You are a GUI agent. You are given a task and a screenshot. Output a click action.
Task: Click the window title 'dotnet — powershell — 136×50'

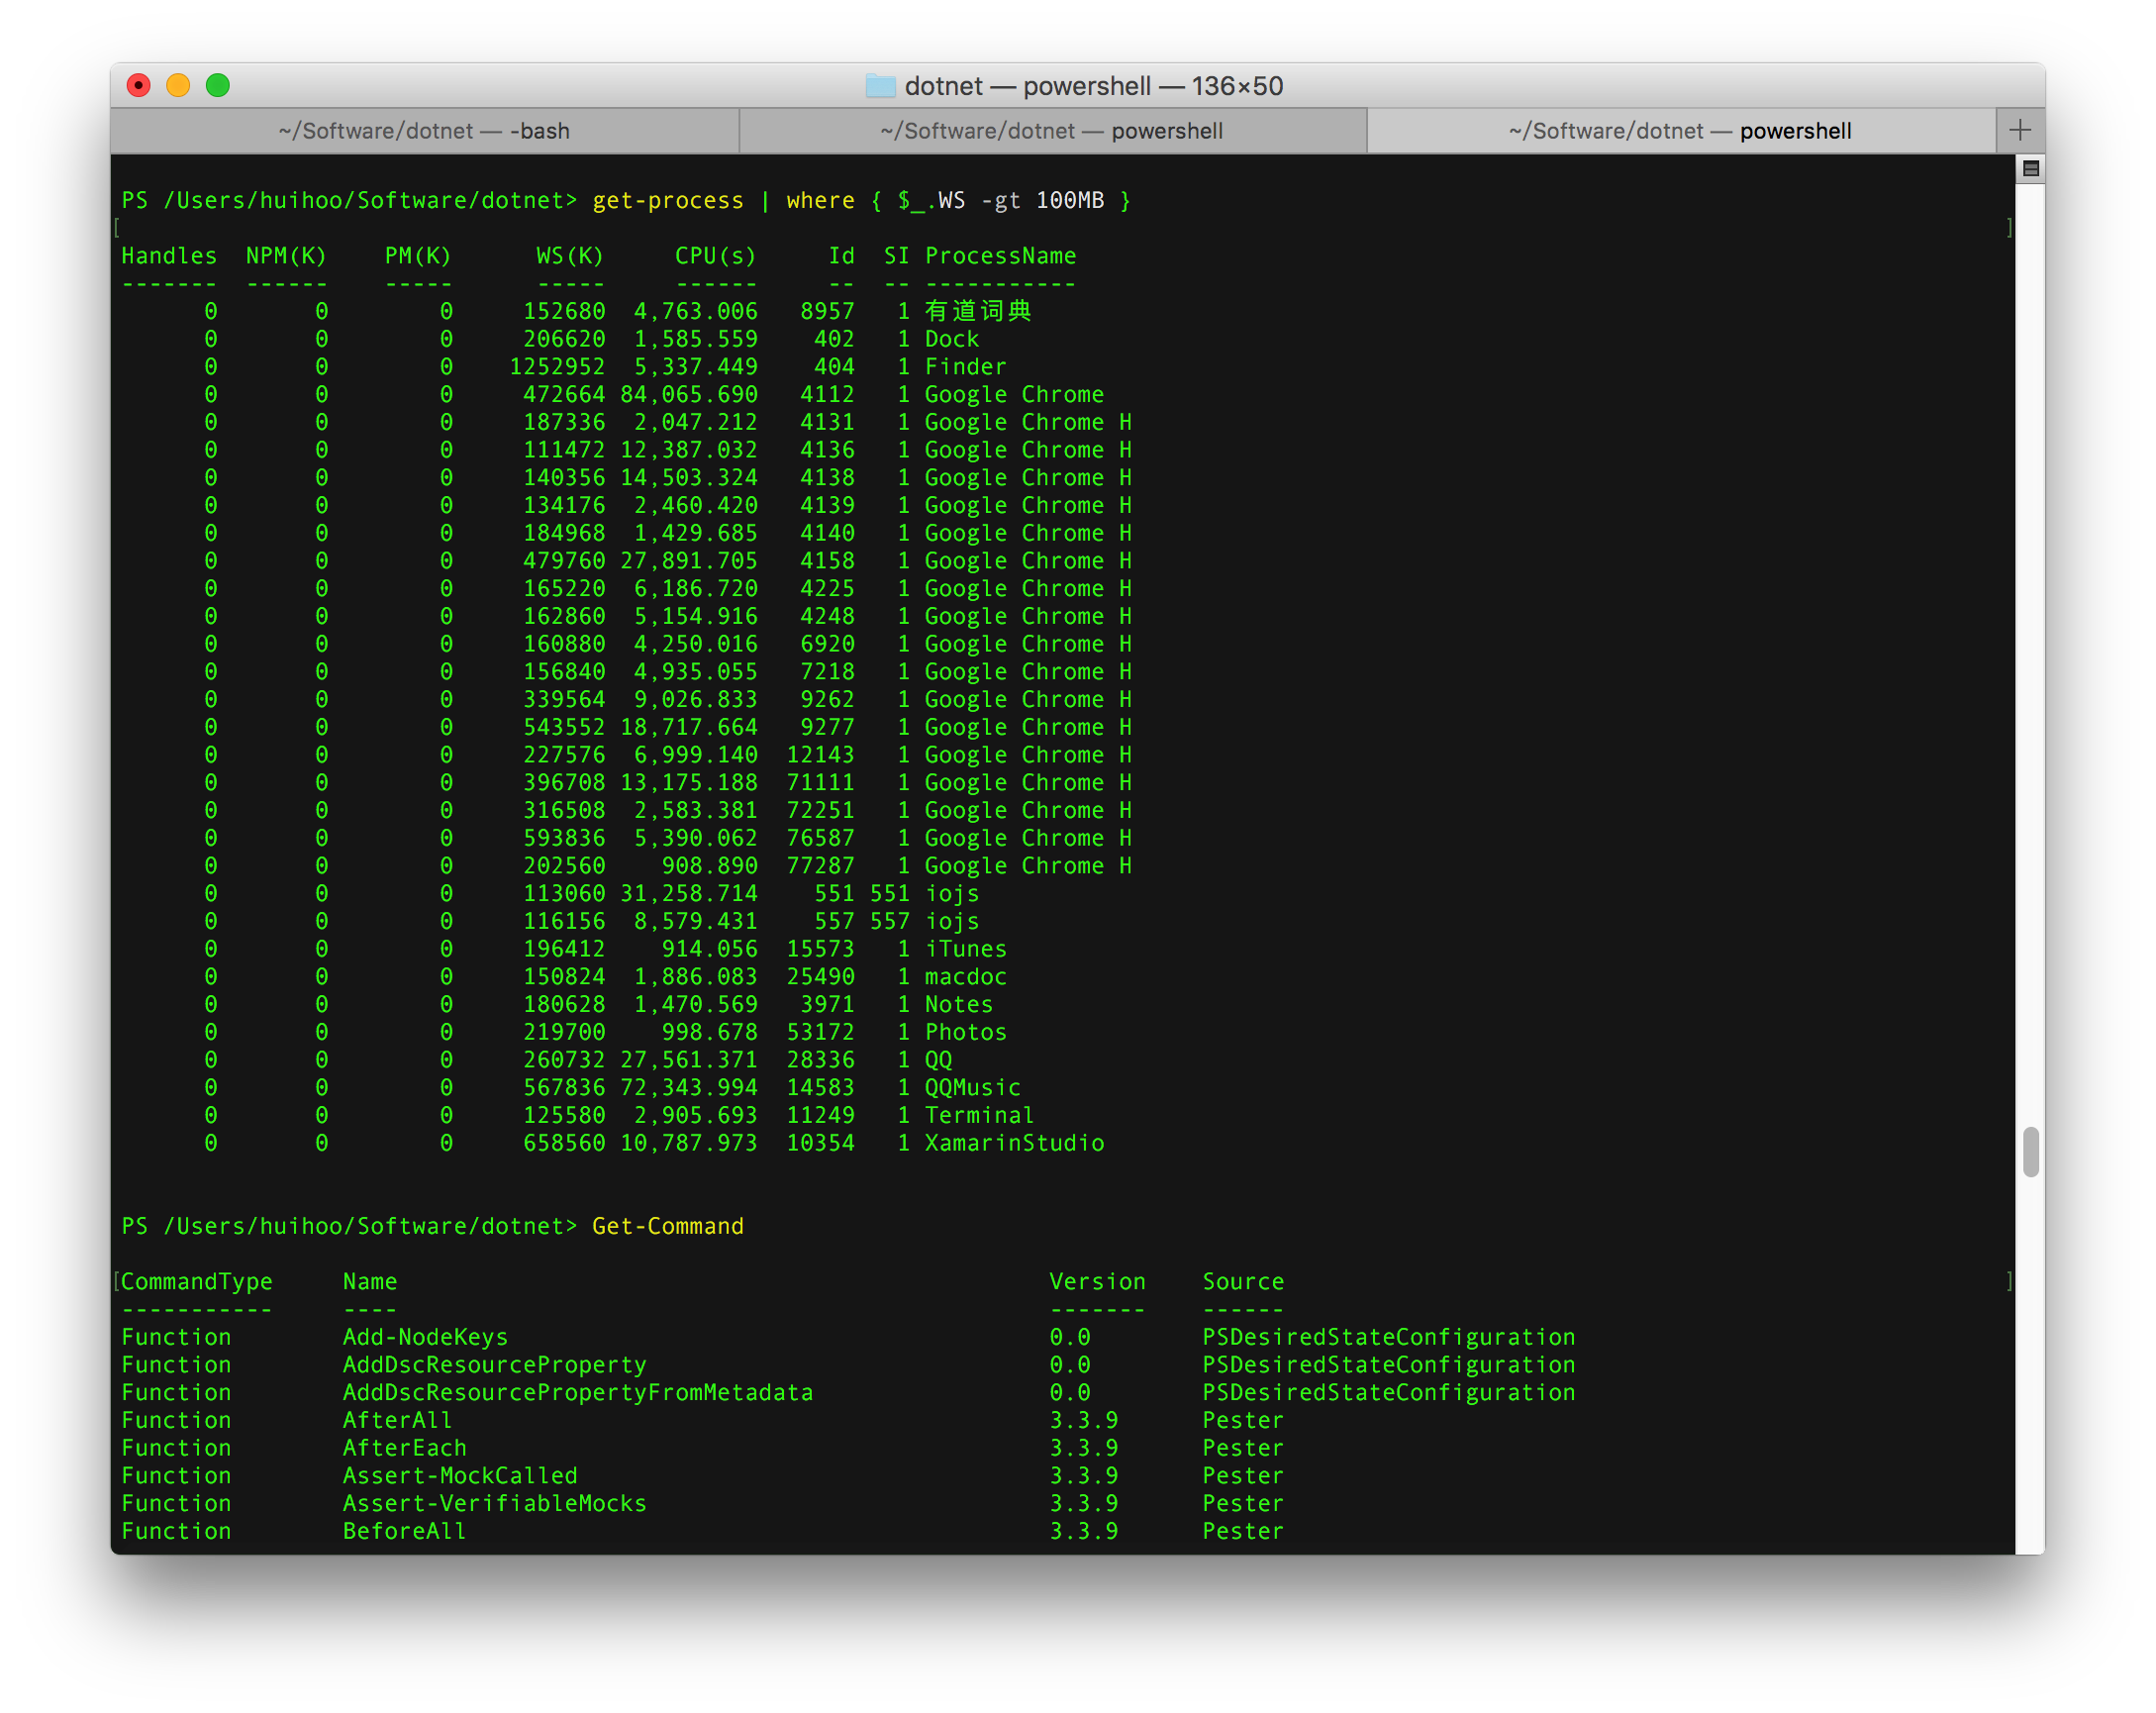pyautogui.click(x=1093, y=86)
